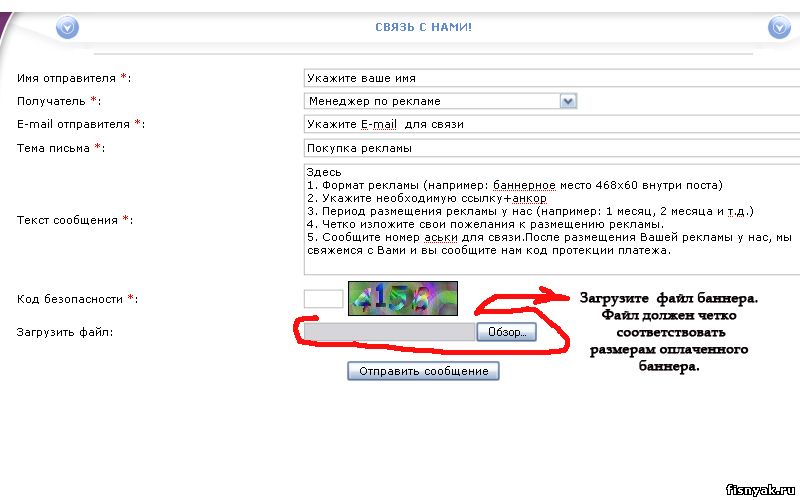The width and height of the screenshot is (800, 500).
Task: Click the E-mail отправителя label
Action: [x=81, y=124]
